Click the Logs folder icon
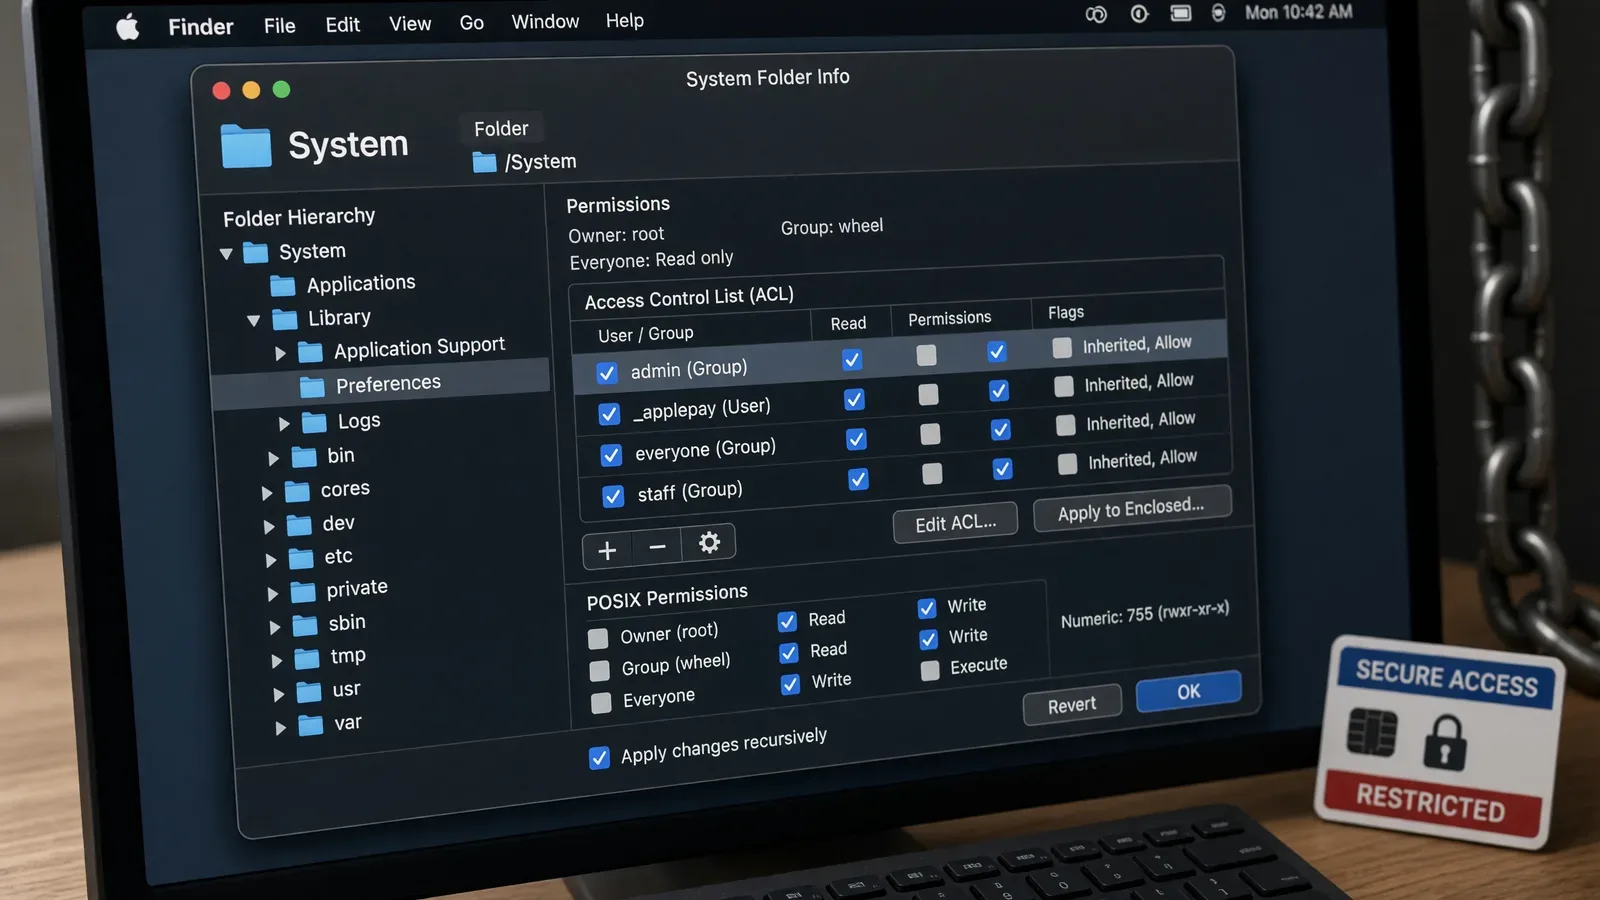This screenshot has height=900, width=1600. [x=315, y=422]
